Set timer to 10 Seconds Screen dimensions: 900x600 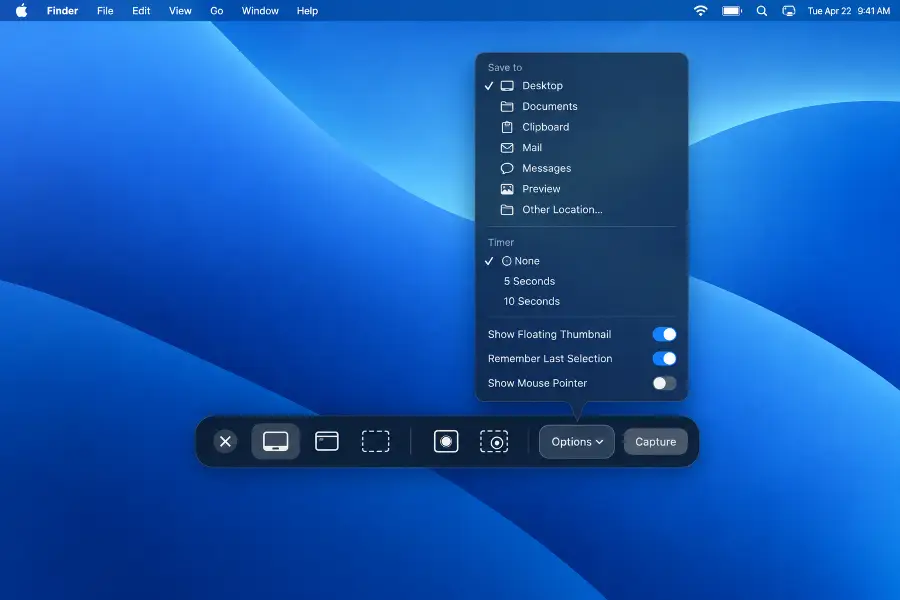pos(581,301)
